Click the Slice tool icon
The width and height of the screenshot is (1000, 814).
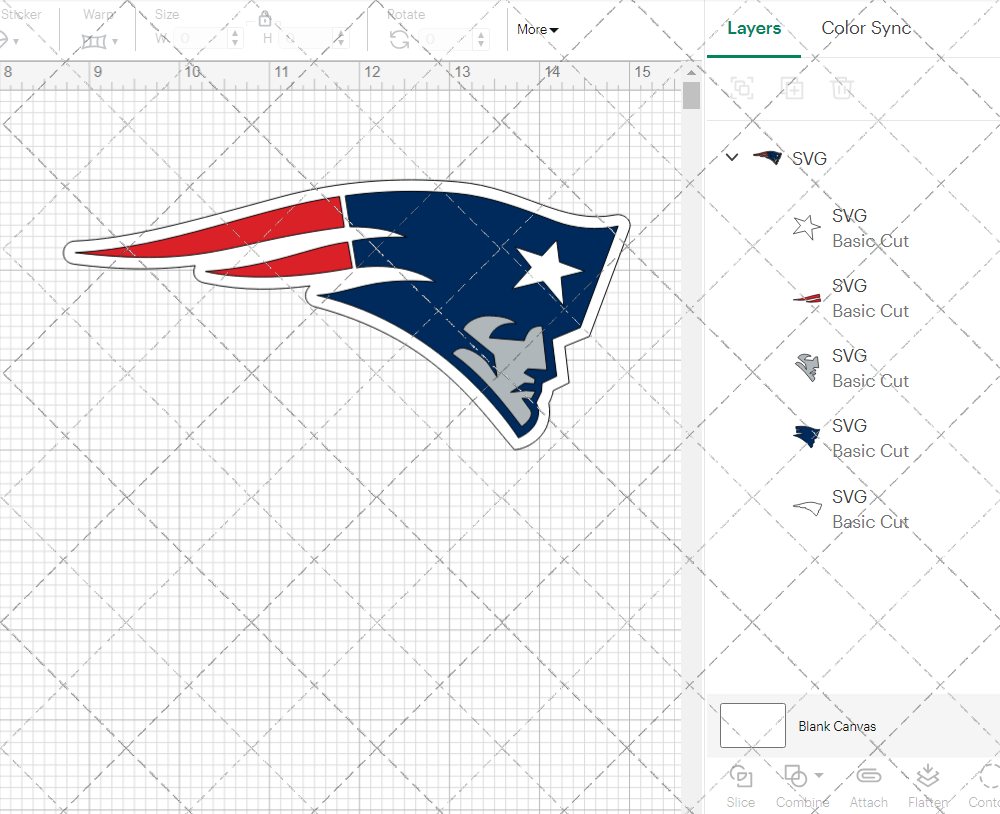pyautogui.click(x=741, y=777)
